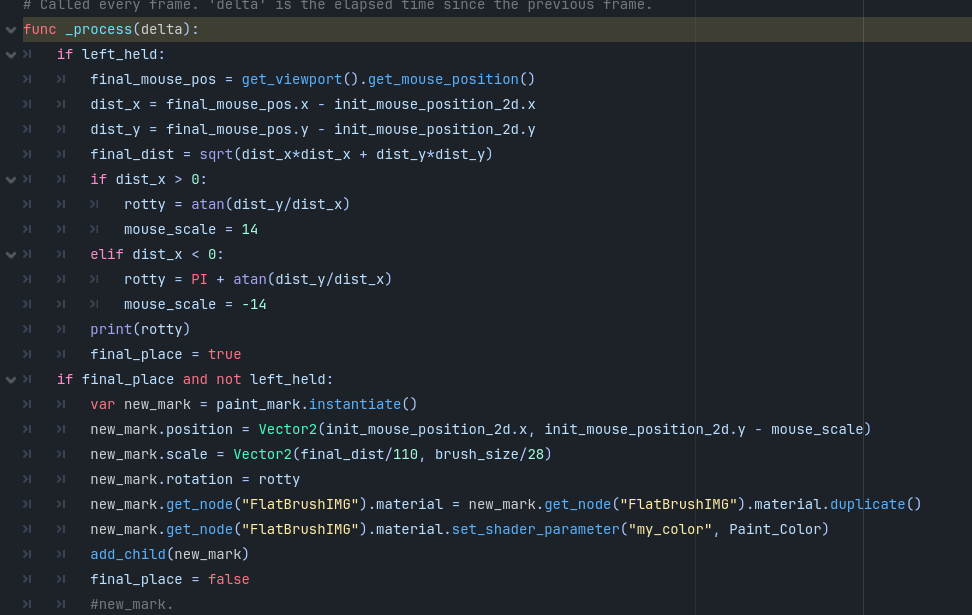Click the '#new_mark.' comment line
The height and width of the screenshot is (615, 972).
tap(131, 604)
